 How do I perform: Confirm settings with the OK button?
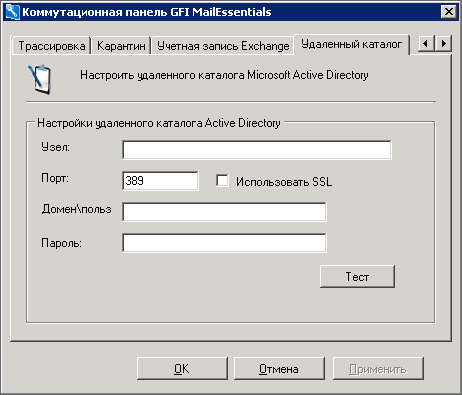tap(182, 369)
